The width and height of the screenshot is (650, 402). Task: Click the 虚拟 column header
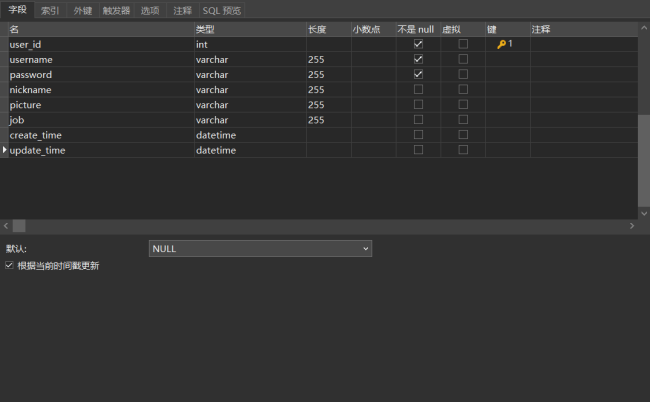(463, 29)
